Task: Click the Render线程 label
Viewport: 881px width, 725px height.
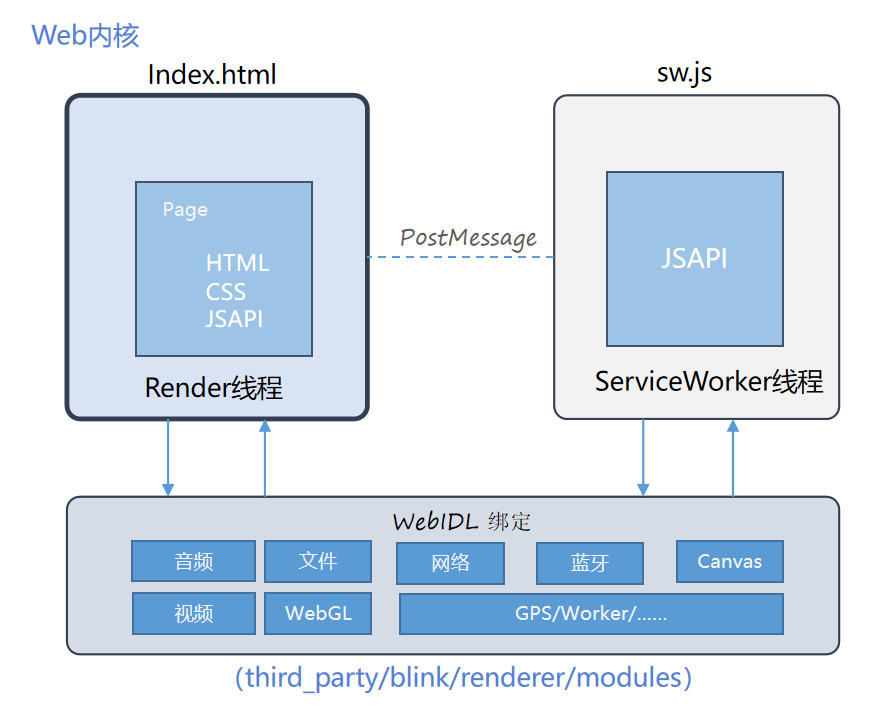Action: 214,388
